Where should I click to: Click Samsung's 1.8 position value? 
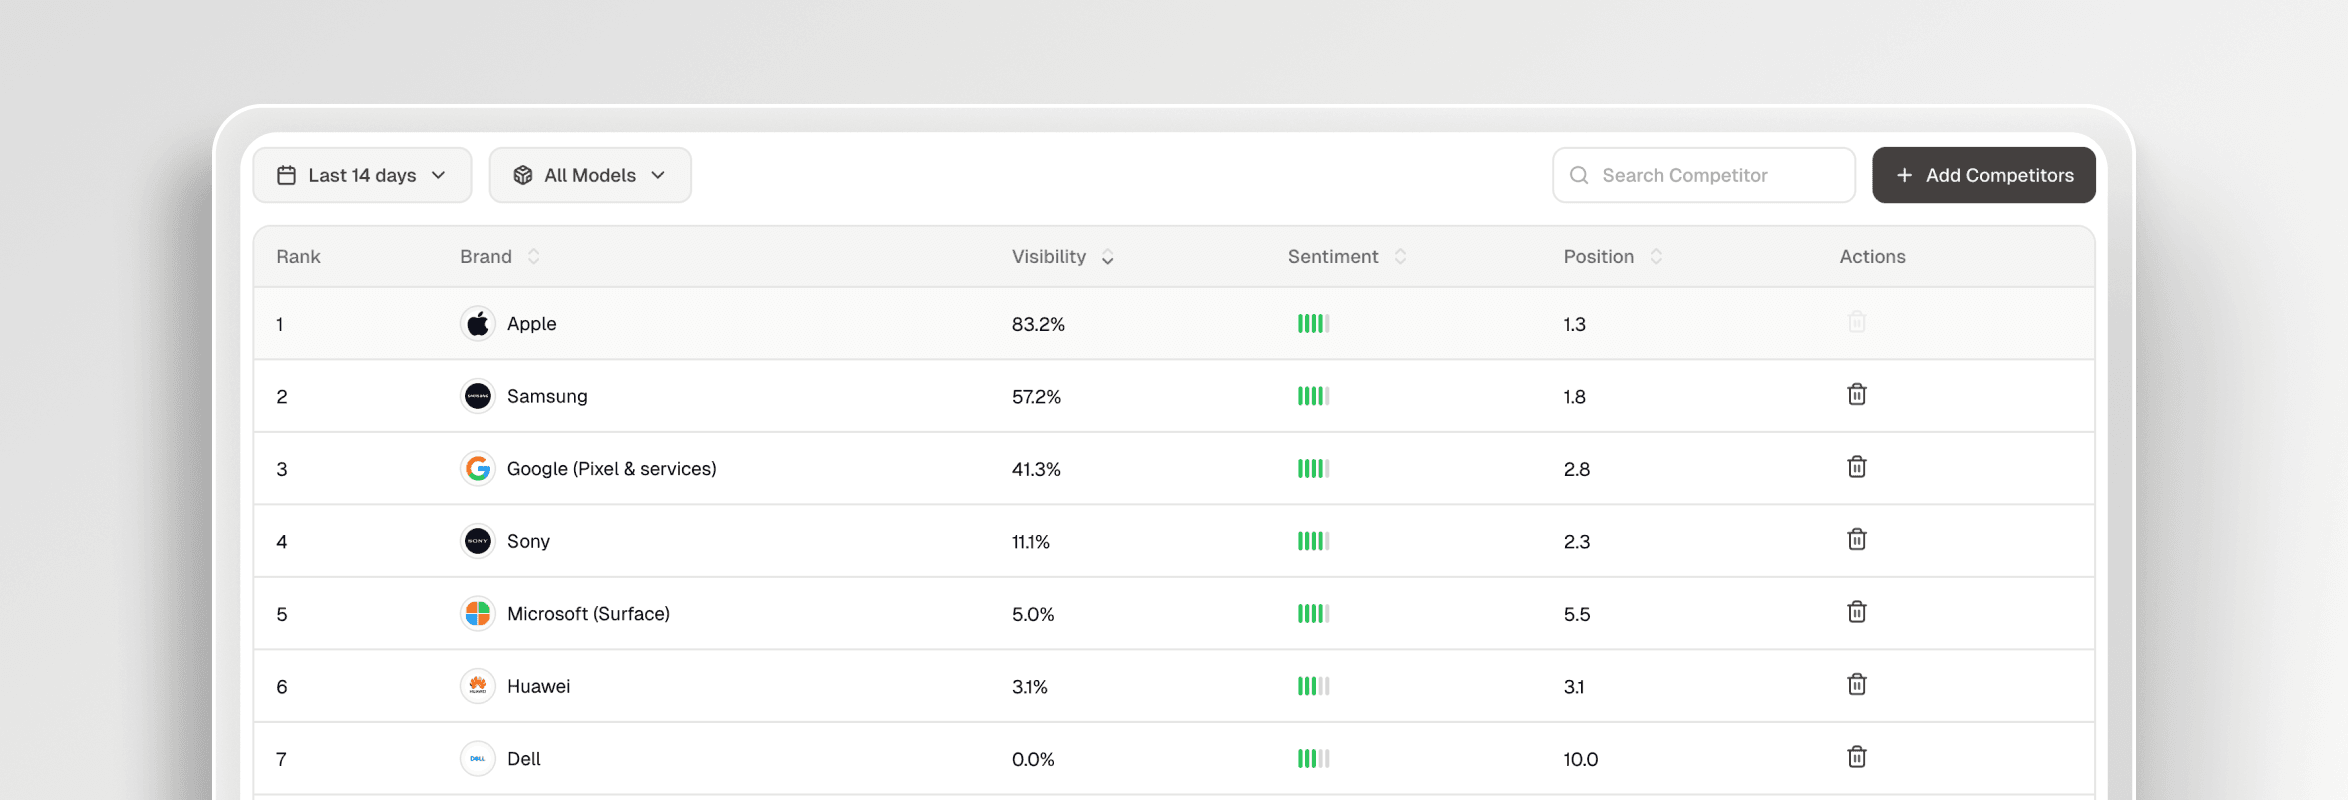(x=1575, y=397)
